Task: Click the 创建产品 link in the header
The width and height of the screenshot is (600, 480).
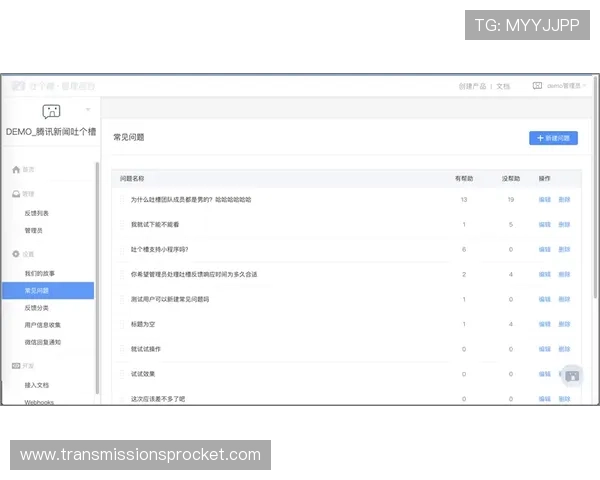Action: pyautogui.click(x=472, y=86)
